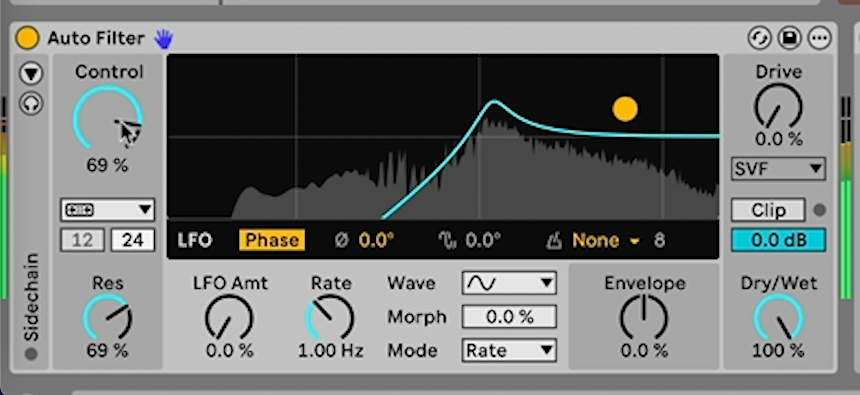Click the Envelope knob

644,318
